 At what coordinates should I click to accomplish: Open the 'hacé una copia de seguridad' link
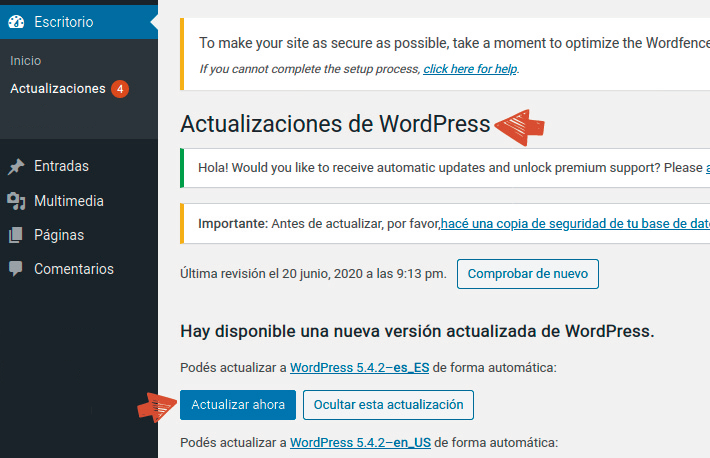tap(575, 224)
